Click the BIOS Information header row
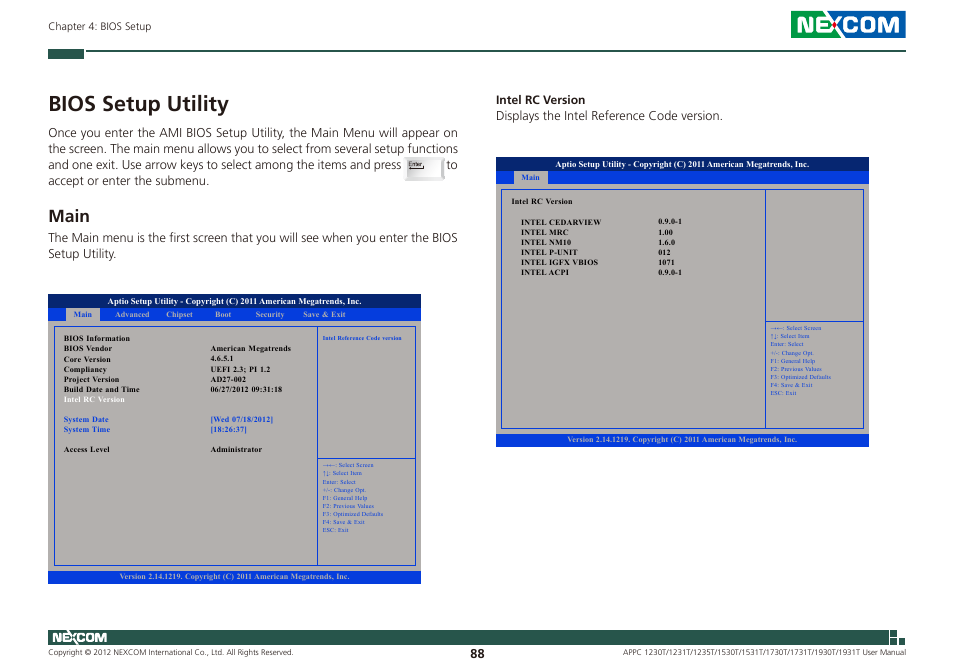This screenshot has width=954, height=672. [97, 339]
